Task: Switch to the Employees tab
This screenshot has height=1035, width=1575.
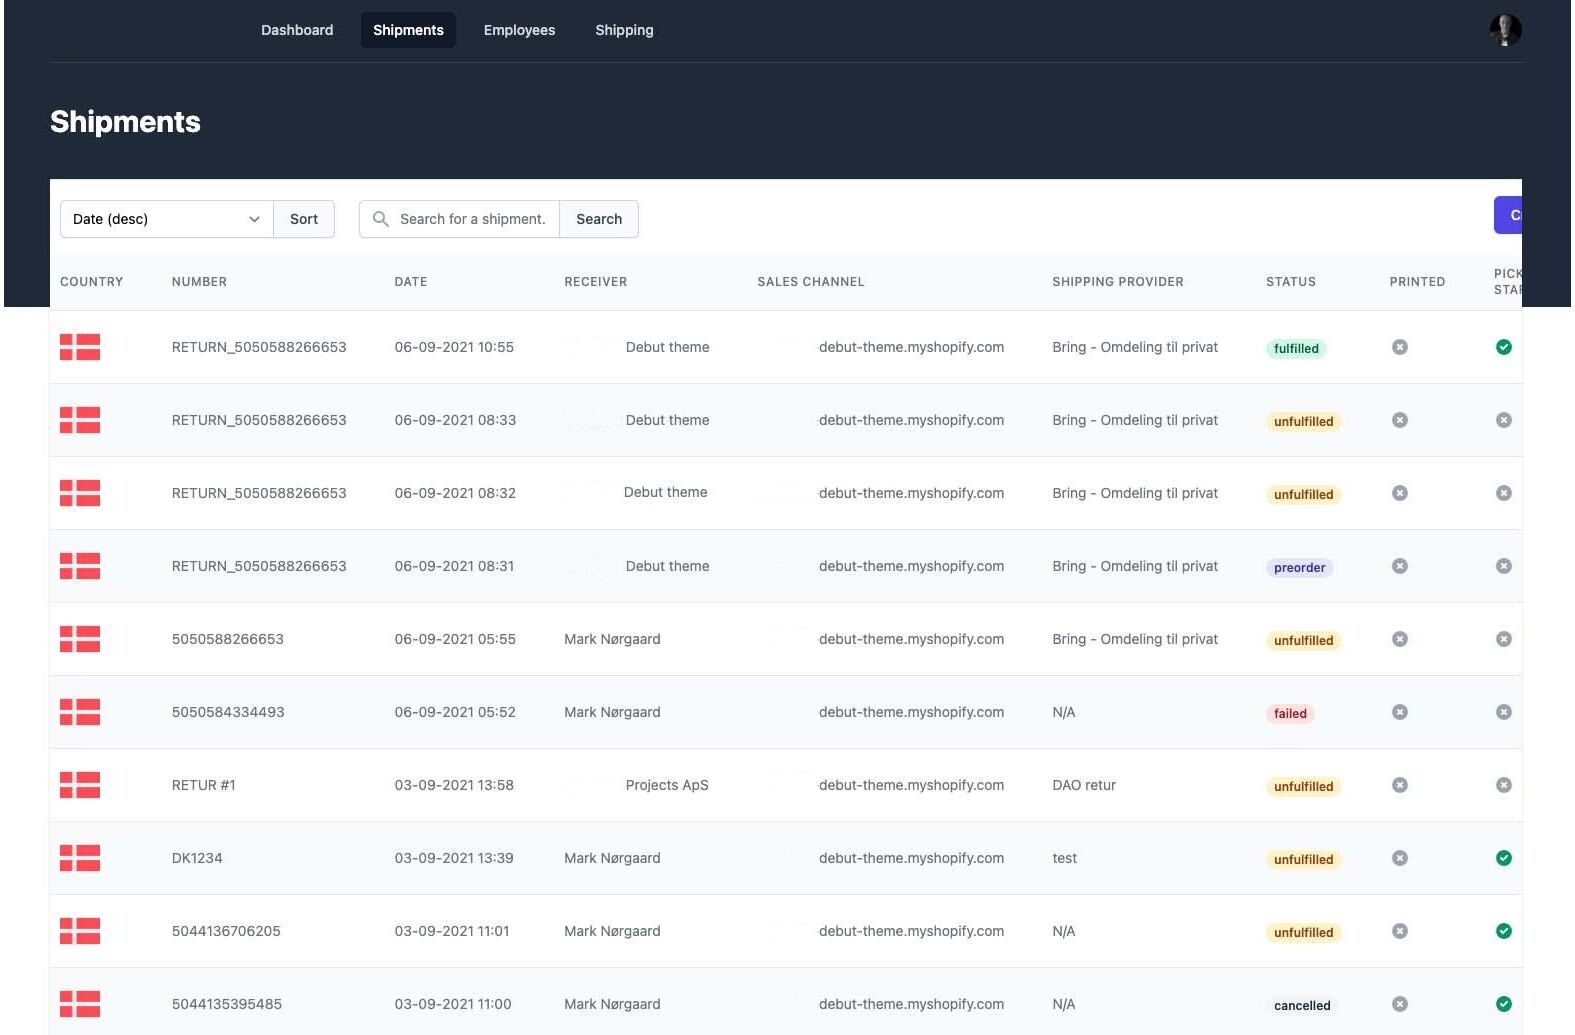Action: pyautogui.click(x=519, y=30)
